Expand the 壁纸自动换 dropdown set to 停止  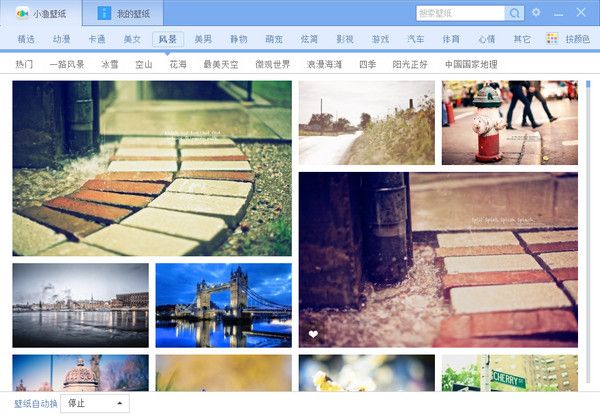tap(95, 403)
